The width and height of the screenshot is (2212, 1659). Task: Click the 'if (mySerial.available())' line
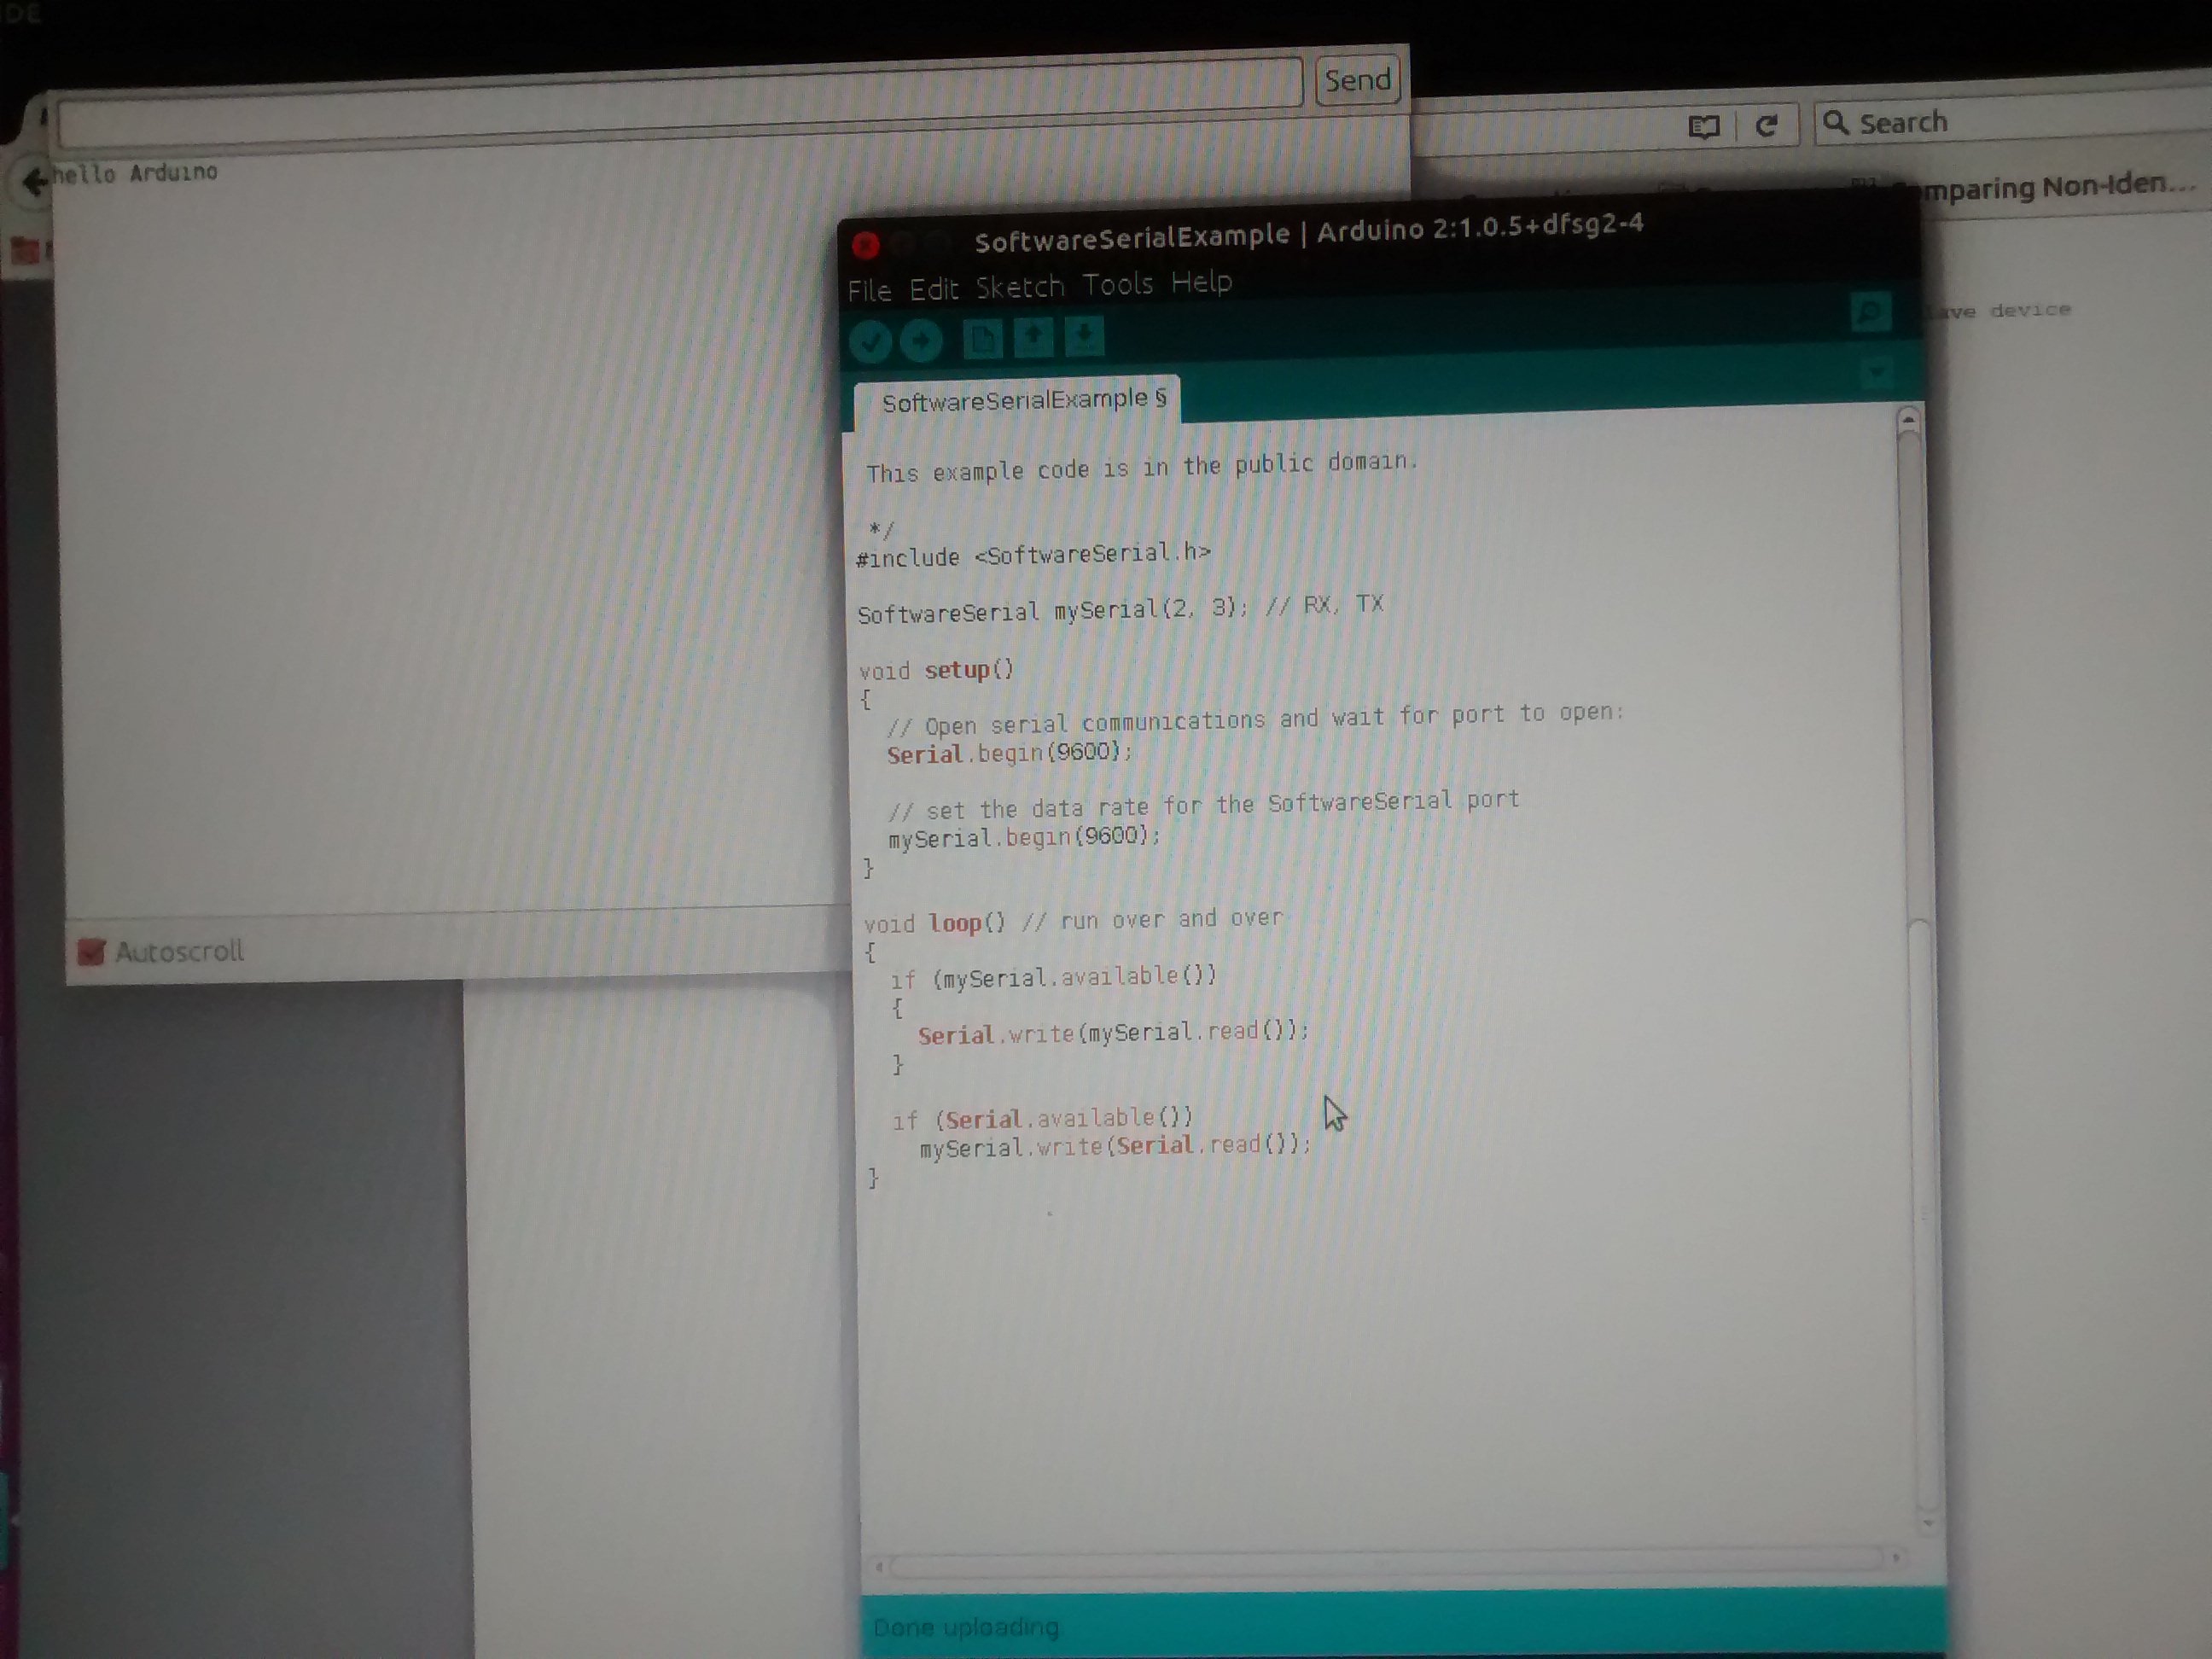1054,977
